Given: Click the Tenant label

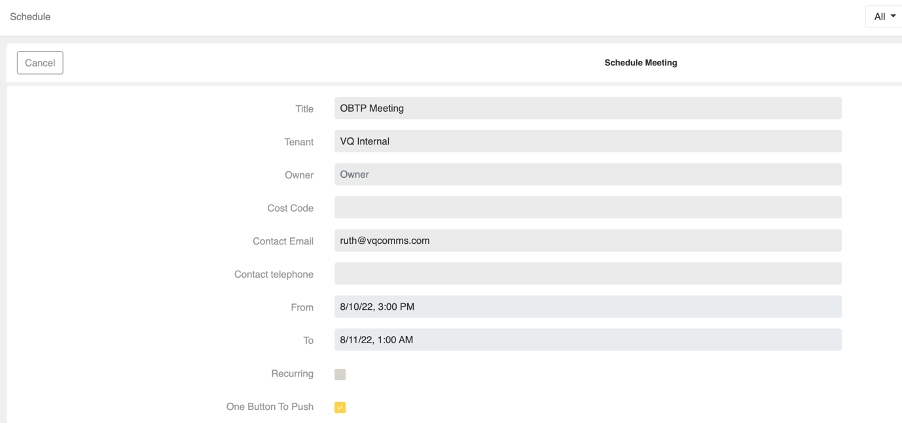Looking at the screenshot, I should tap(299, 142).
